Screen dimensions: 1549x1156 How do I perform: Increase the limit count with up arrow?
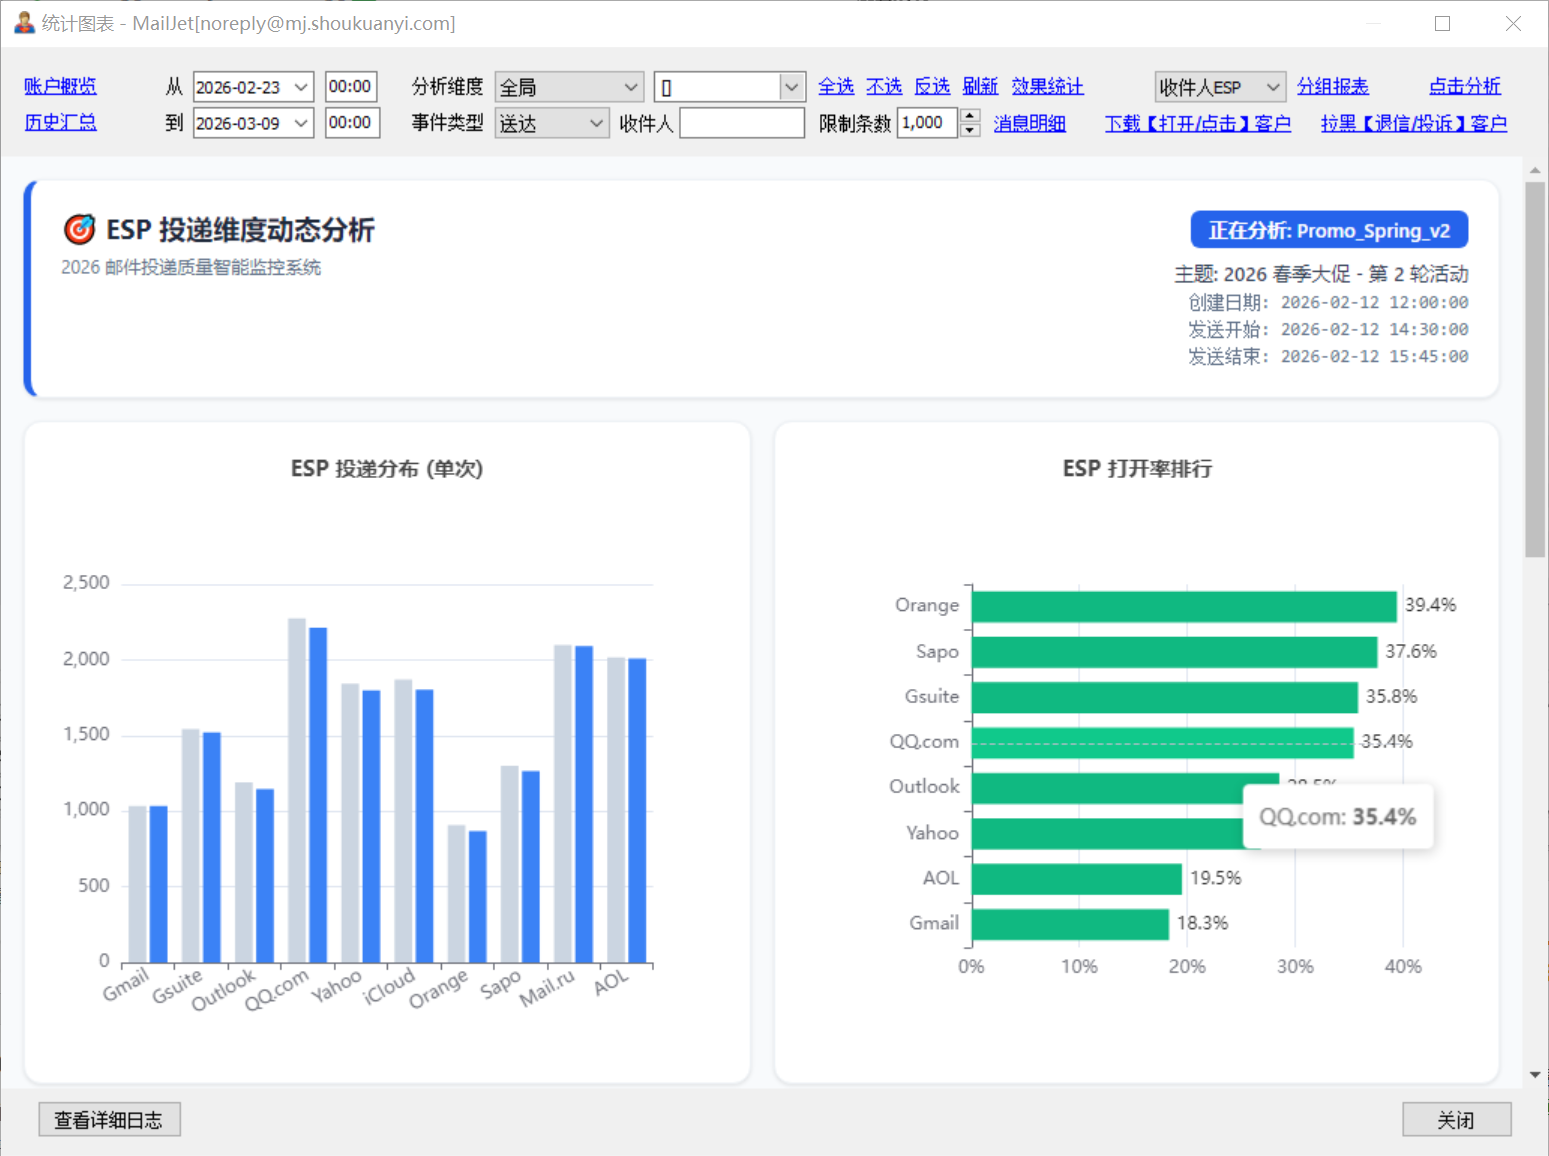pyautogui.click(x=969, y=116)
